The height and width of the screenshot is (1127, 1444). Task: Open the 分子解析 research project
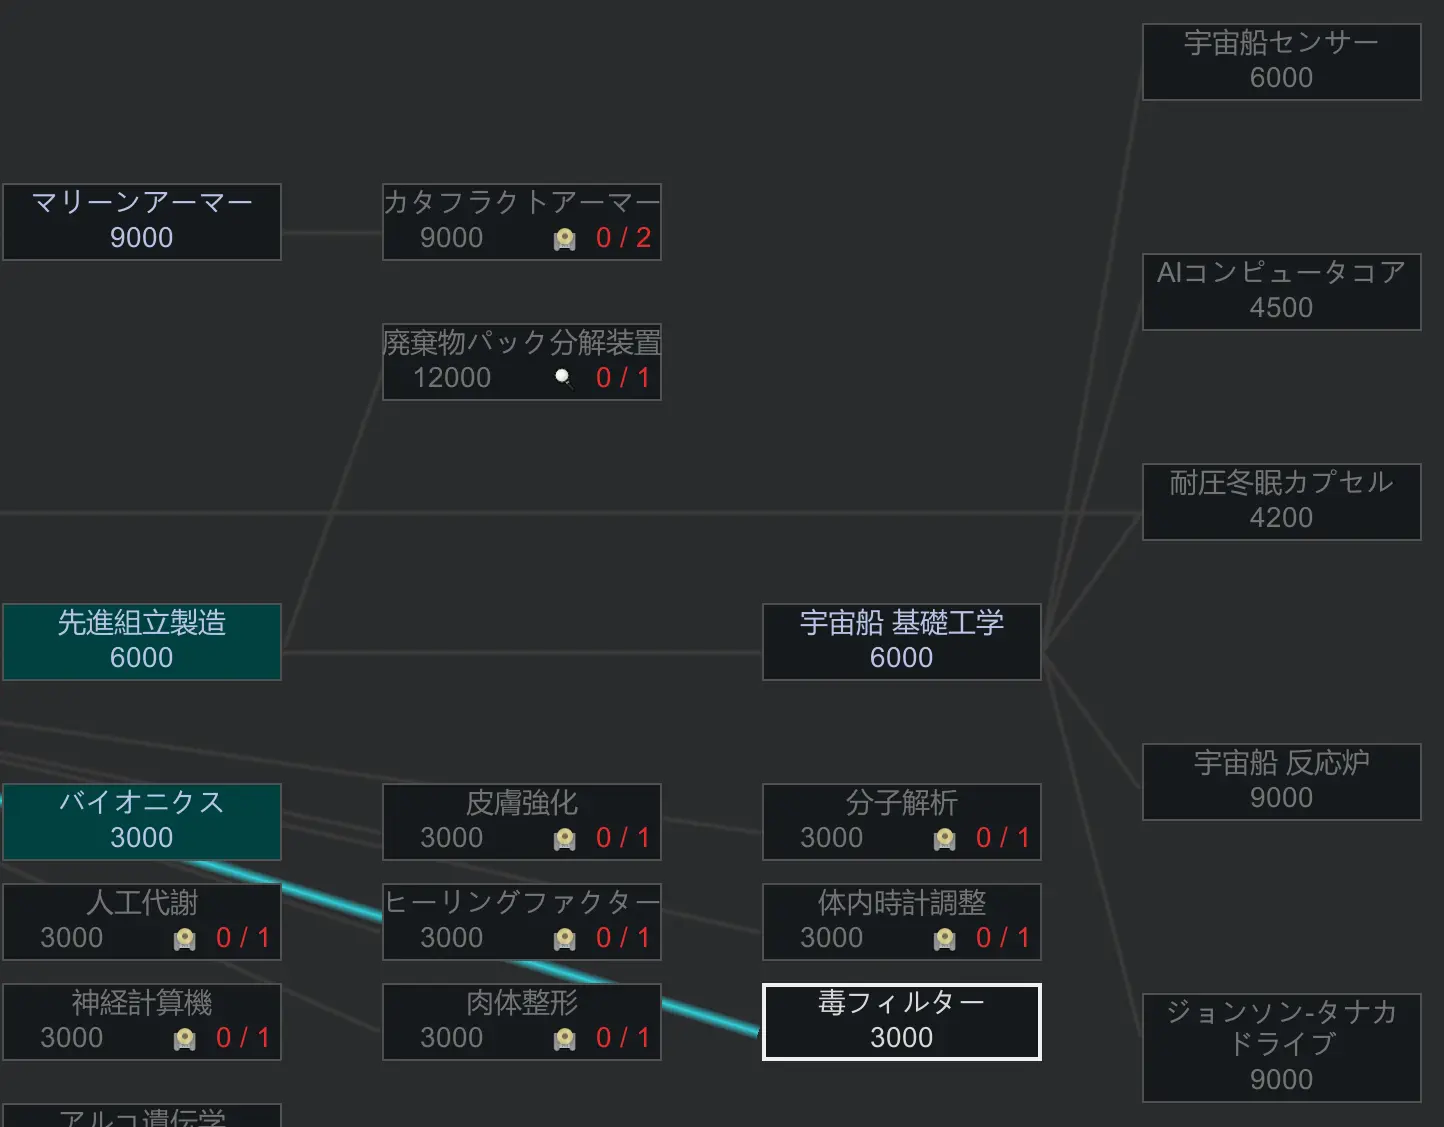tap(902, 822)
